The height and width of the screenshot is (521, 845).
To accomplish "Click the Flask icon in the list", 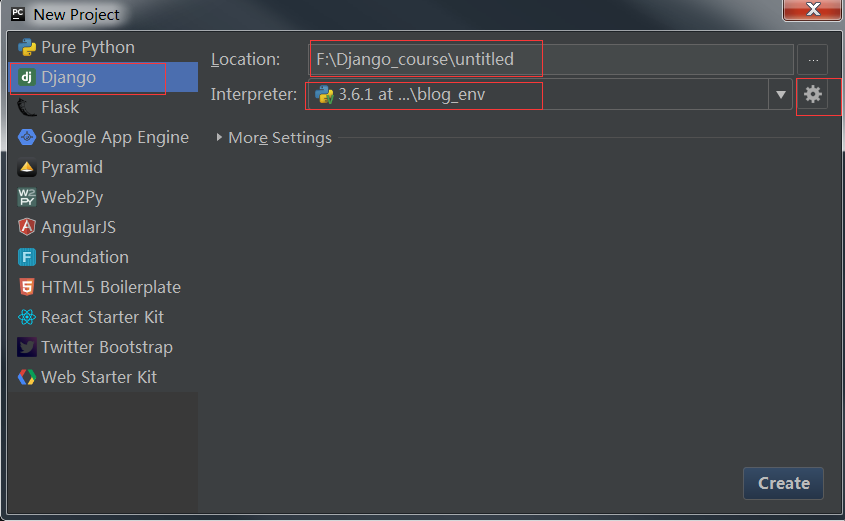I will coord(26,107).
